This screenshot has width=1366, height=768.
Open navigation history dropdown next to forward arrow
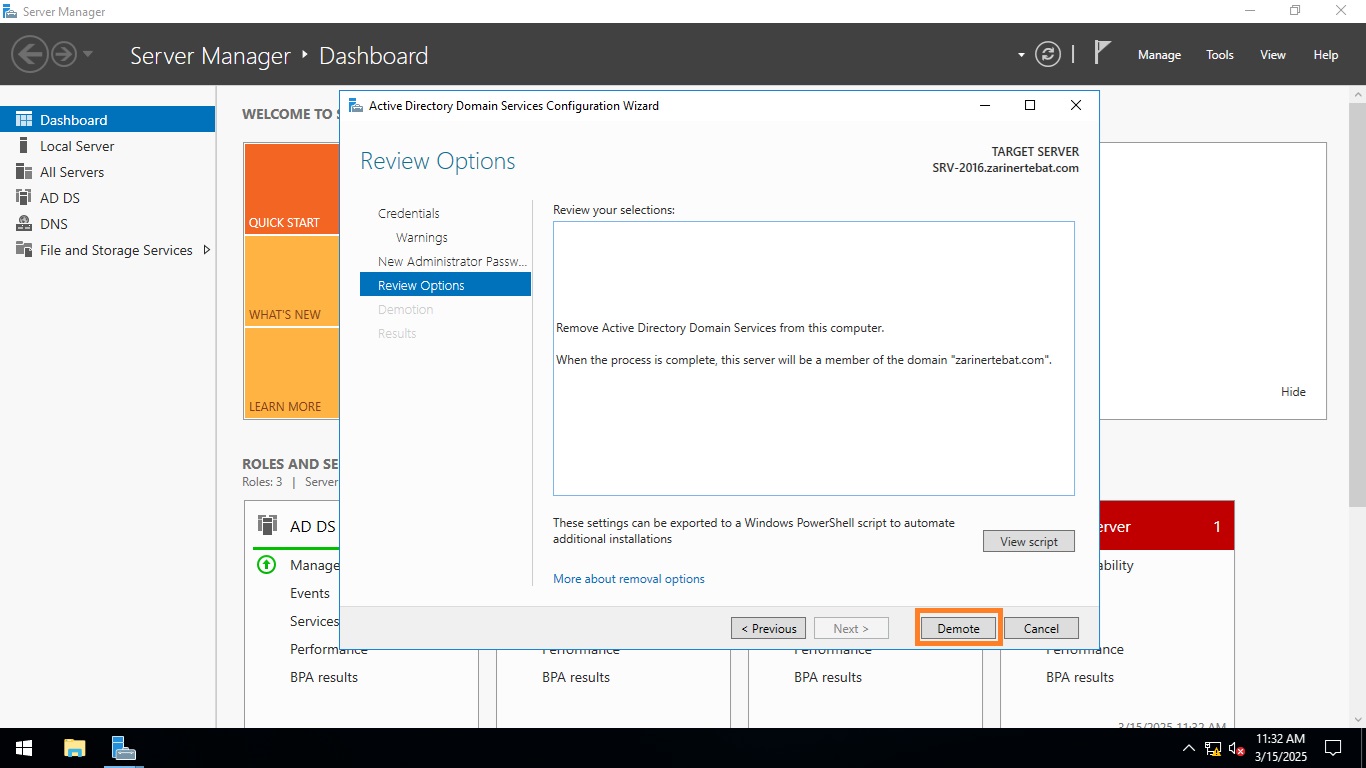coord(88,54)
